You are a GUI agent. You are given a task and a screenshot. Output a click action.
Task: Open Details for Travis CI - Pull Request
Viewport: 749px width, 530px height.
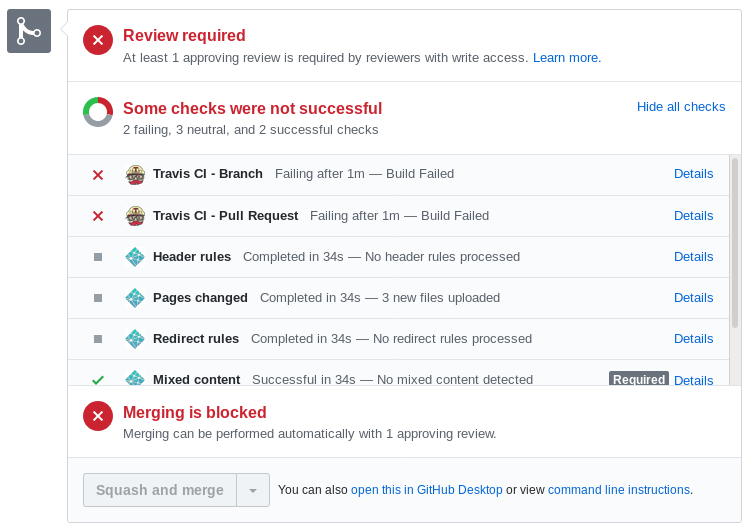coord(693,216)
